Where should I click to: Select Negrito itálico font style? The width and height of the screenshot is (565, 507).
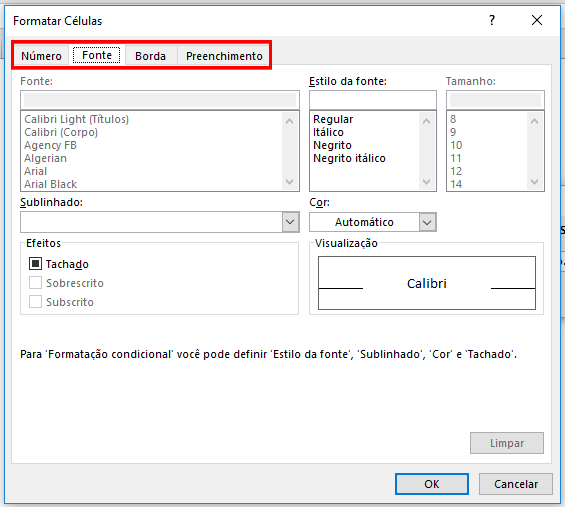coord(349,158)
